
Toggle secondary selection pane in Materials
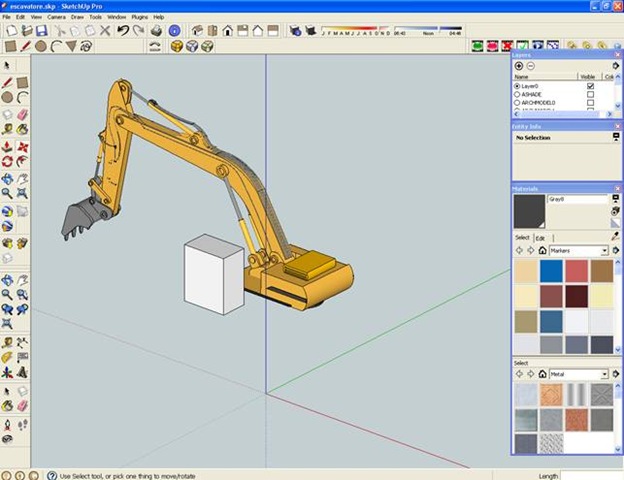616,198
